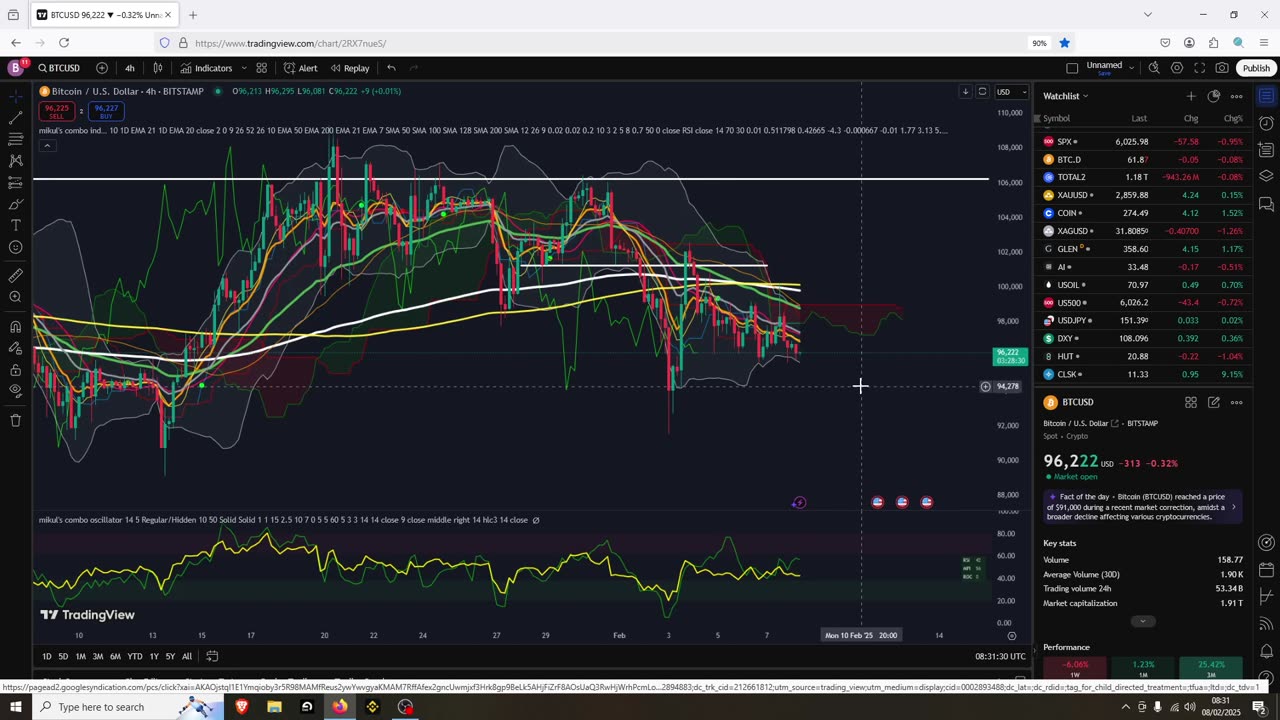Toggle magnet mode for drawings

tap(15, 326)
